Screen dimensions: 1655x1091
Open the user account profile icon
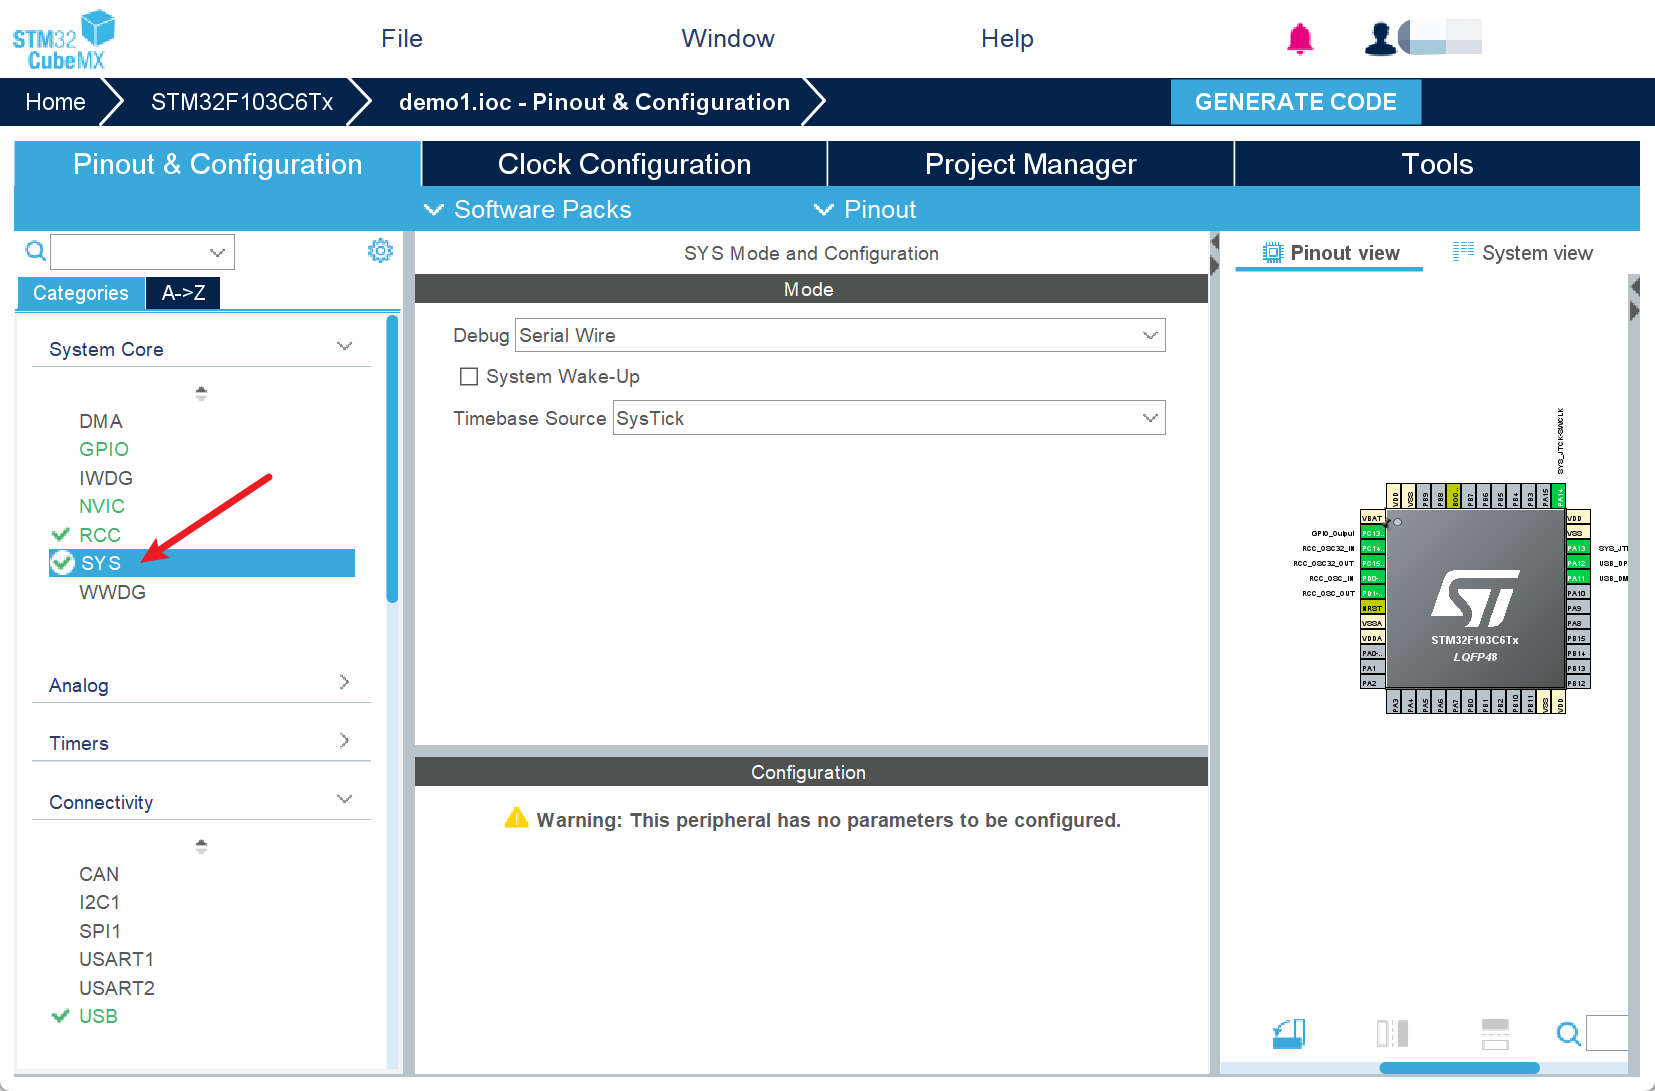click(x=1381, y=38)
